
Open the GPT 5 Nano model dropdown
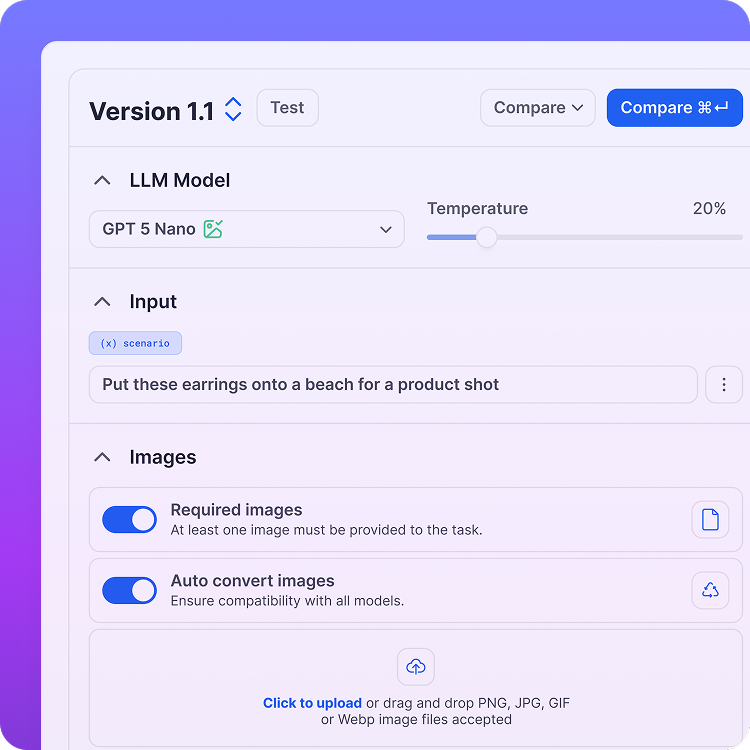247,229
